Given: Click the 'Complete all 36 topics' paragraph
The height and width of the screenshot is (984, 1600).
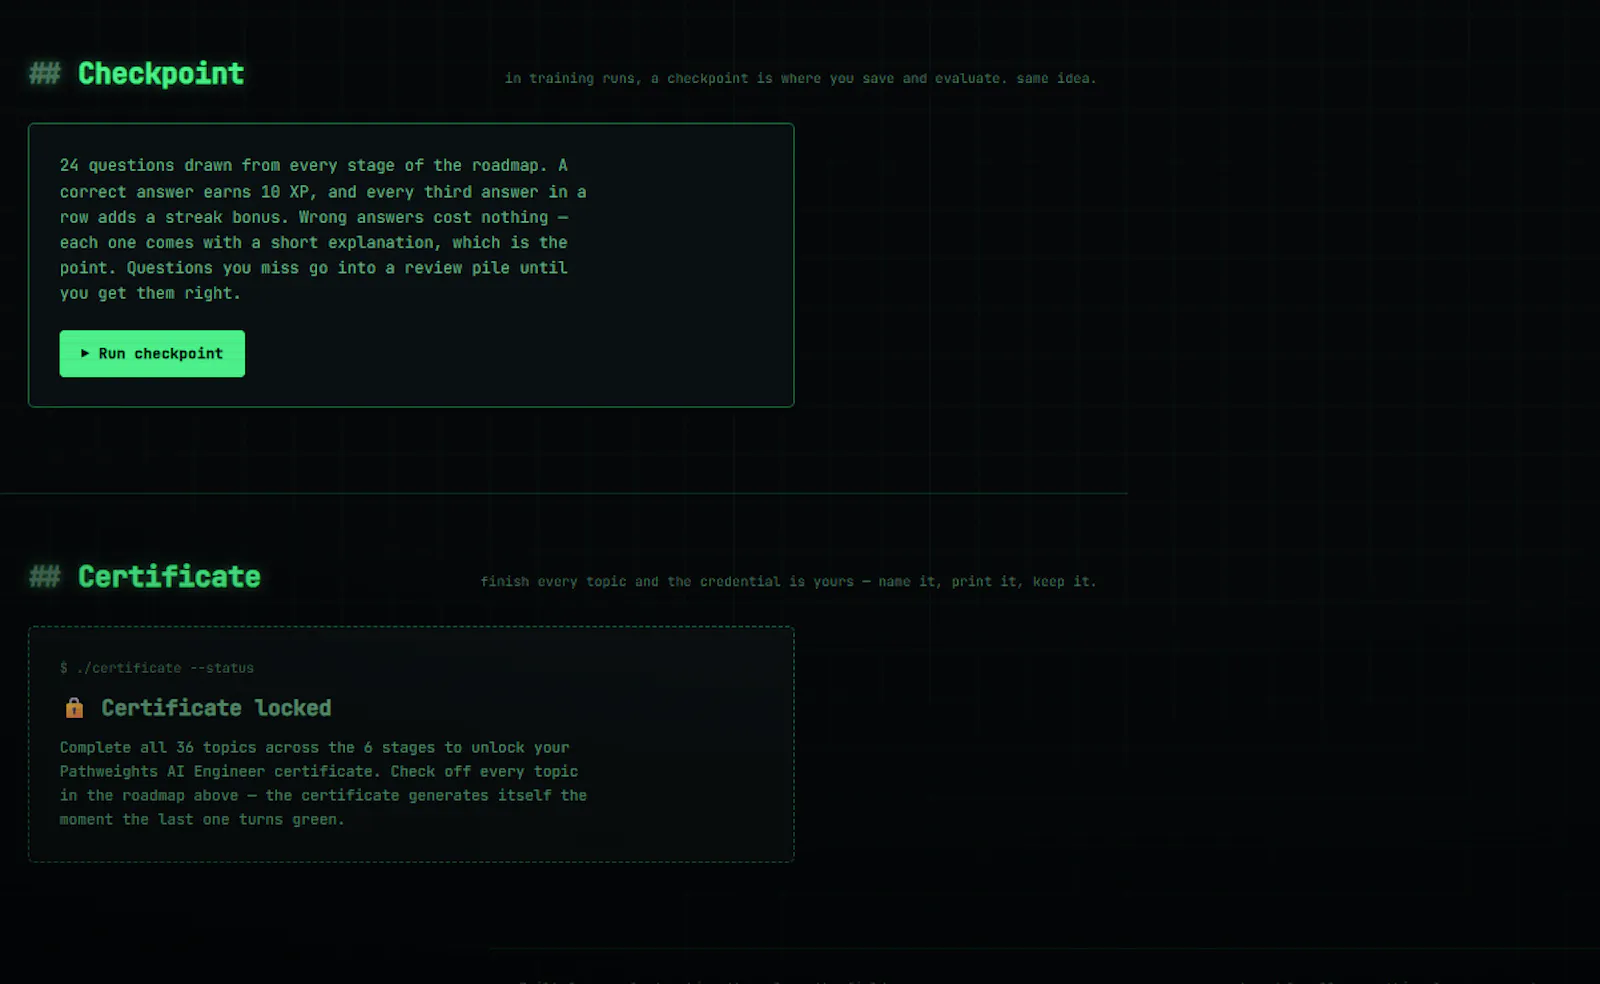Looking at the screenshot, I should 323,783.
